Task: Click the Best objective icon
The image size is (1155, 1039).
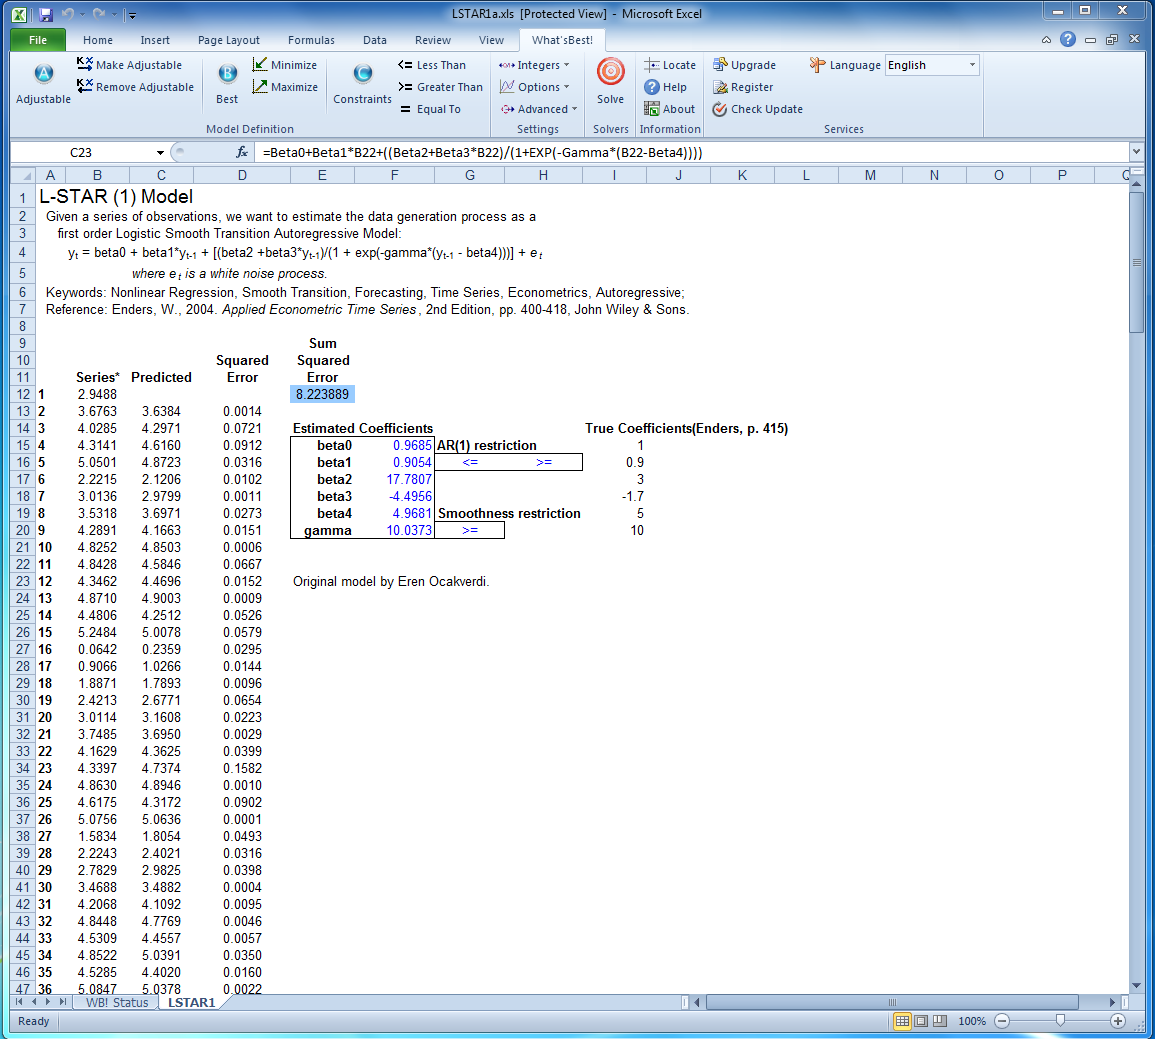Action: coord(227,74)
